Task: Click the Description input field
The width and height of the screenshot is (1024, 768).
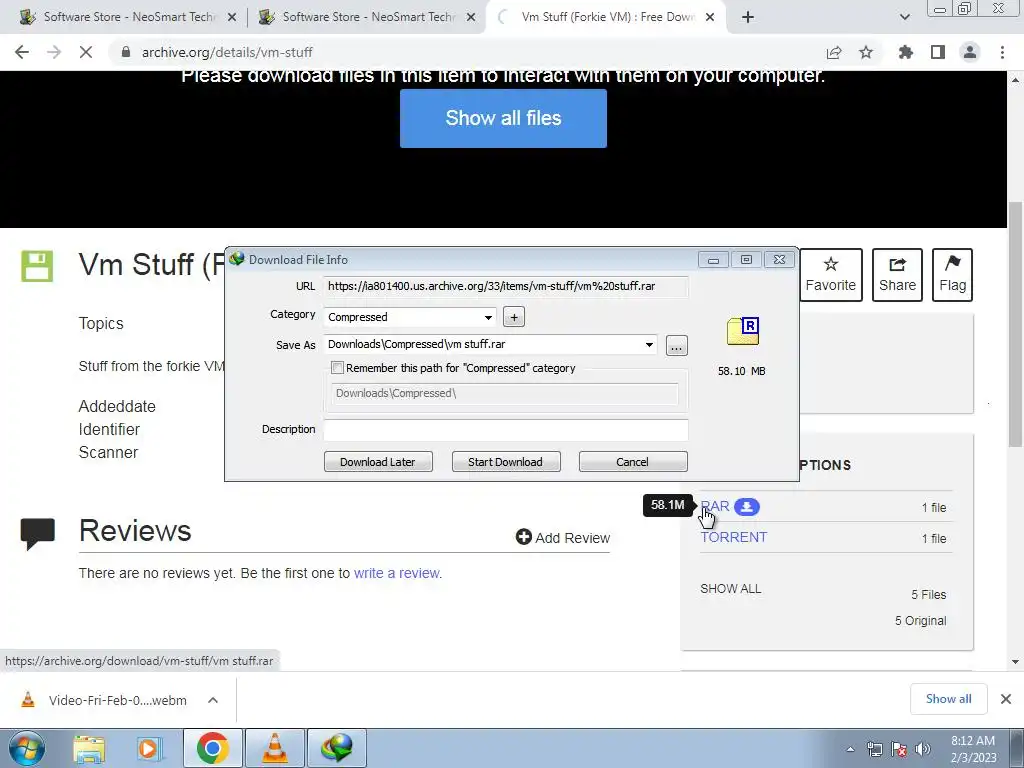Action: click(505, 430)
